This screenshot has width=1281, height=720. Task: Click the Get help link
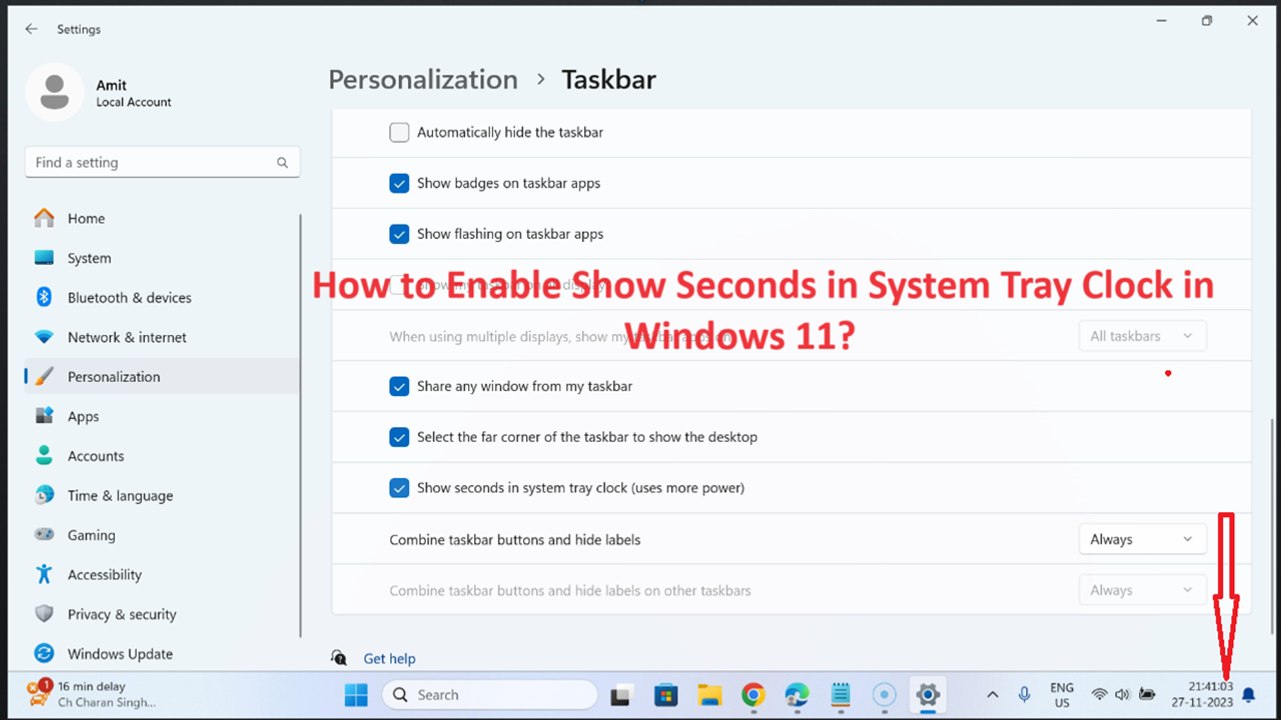point(389,658)
